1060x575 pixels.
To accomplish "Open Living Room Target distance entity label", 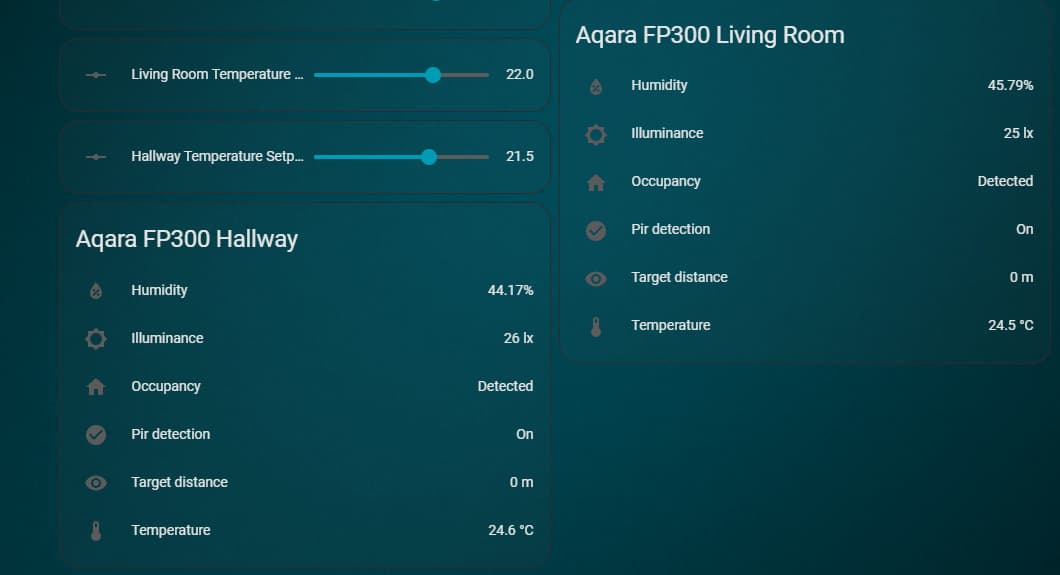I will (679, 277).
